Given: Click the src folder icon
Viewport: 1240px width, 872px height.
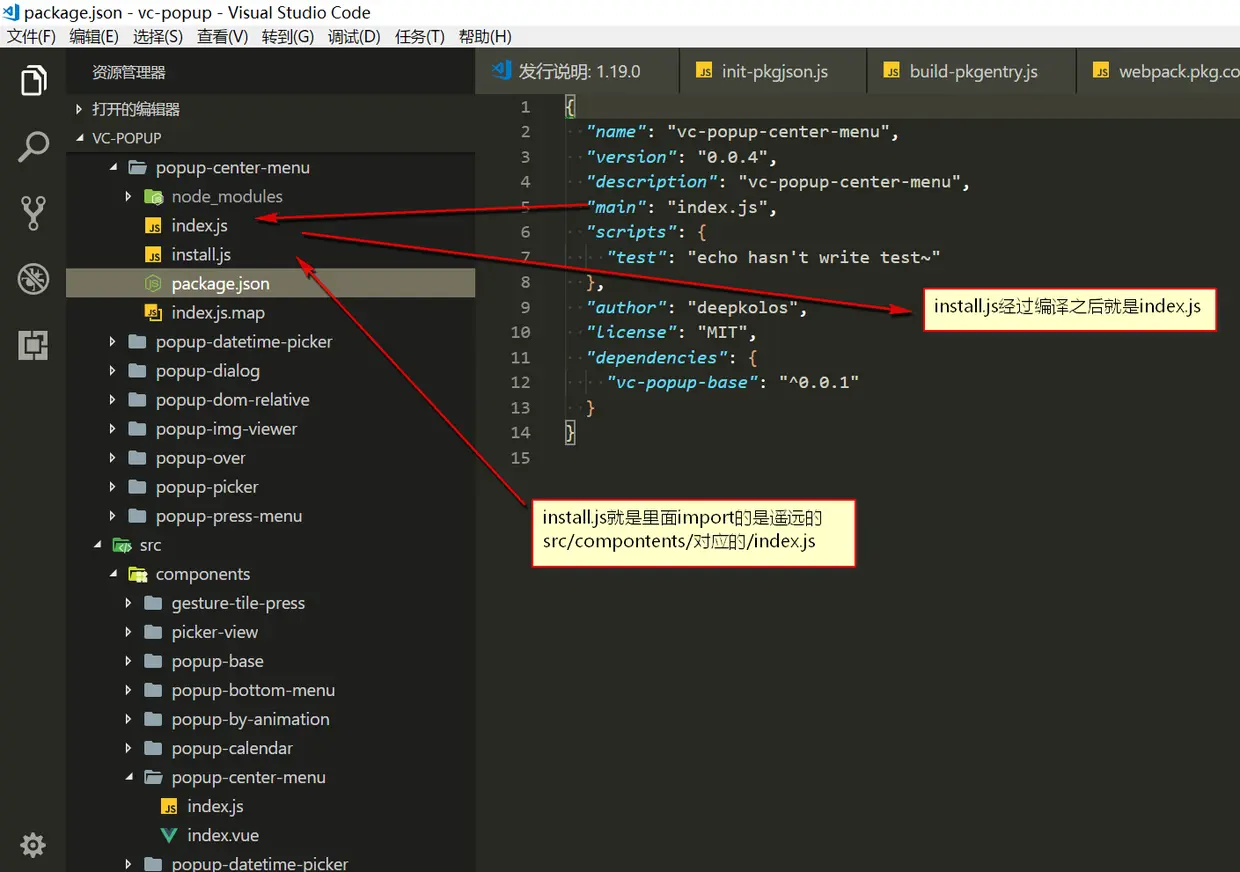Looking at the screenshot, I should coord(122,545).
